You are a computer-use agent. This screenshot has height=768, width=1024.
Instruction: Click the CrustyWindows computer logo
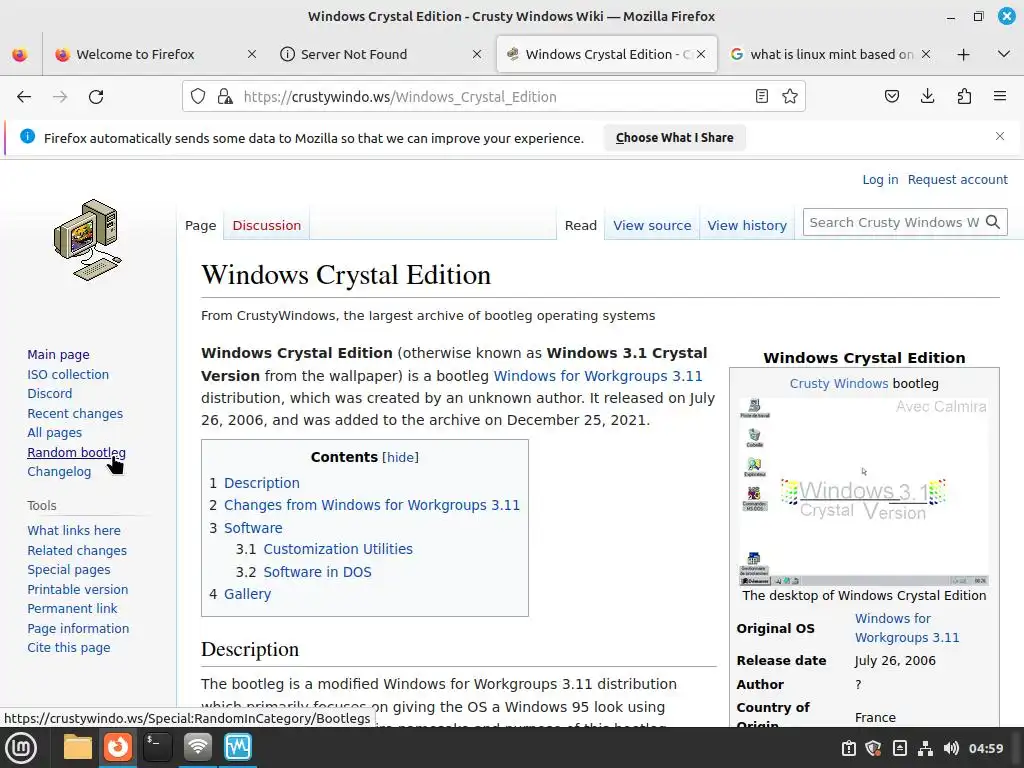[x=88, y=240]
